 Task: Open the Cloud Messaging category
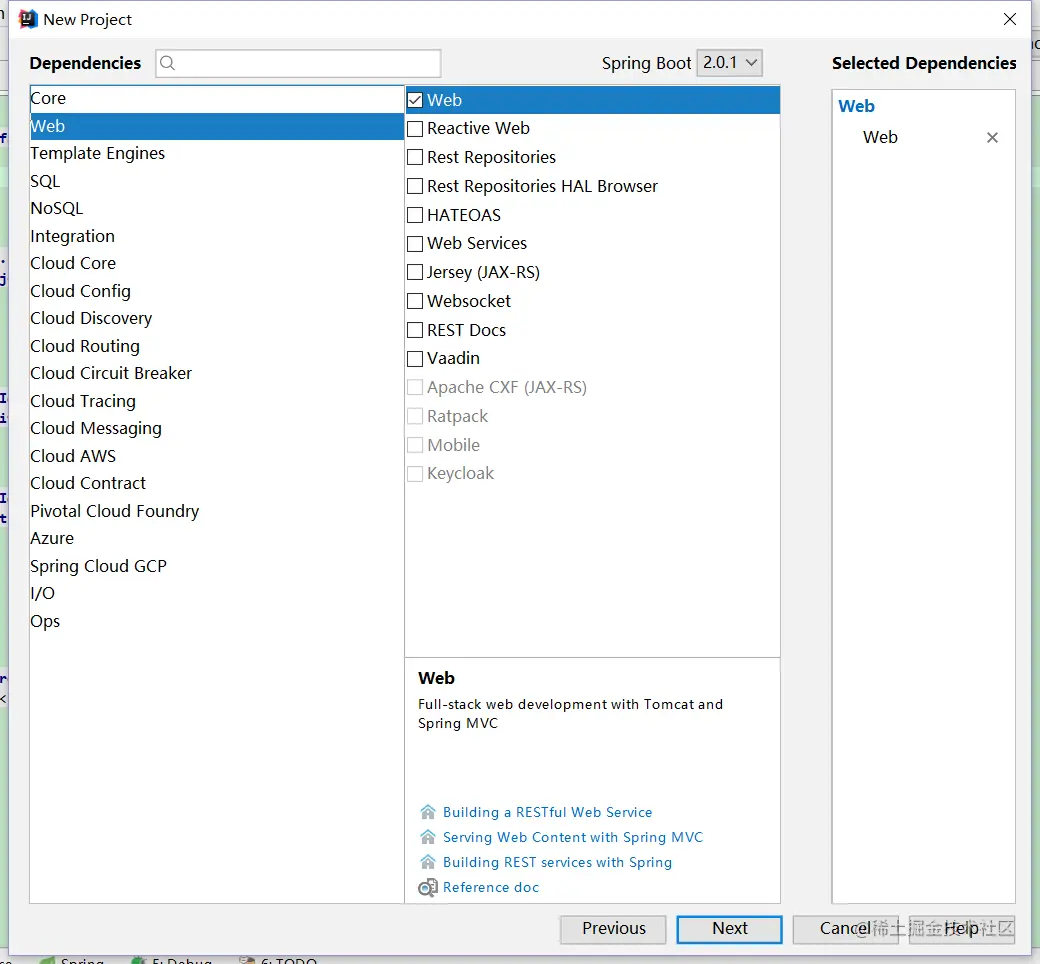tap(217, 429)
